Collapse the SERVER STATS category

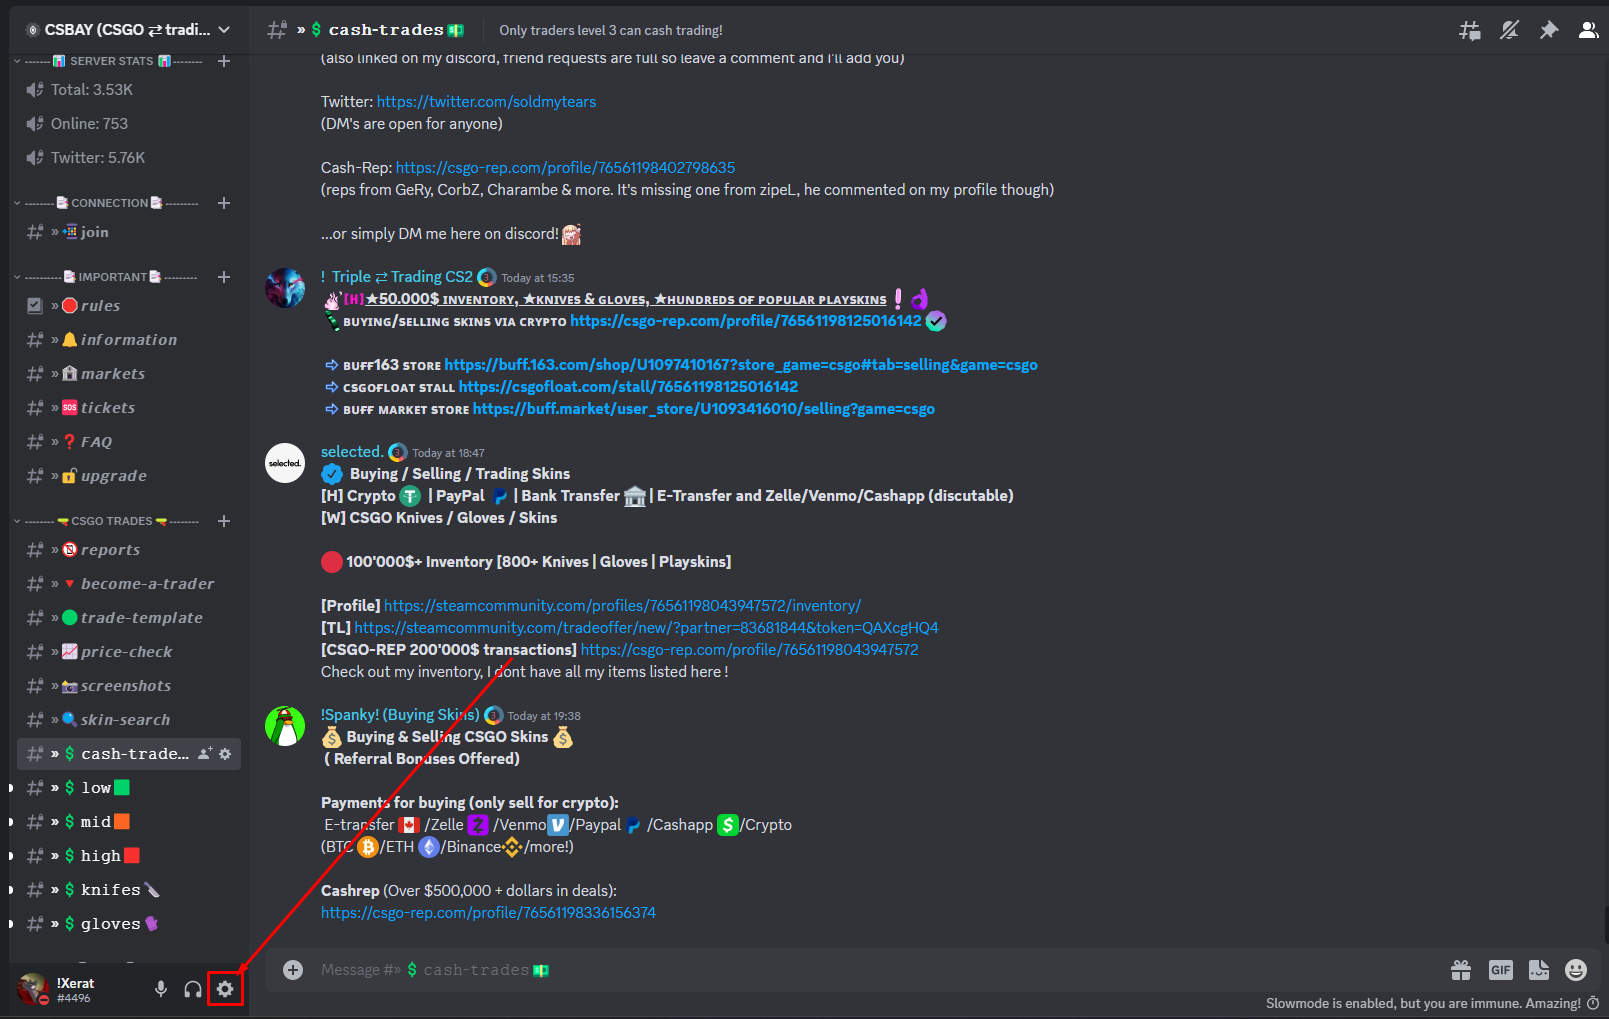tap(110, 61)
